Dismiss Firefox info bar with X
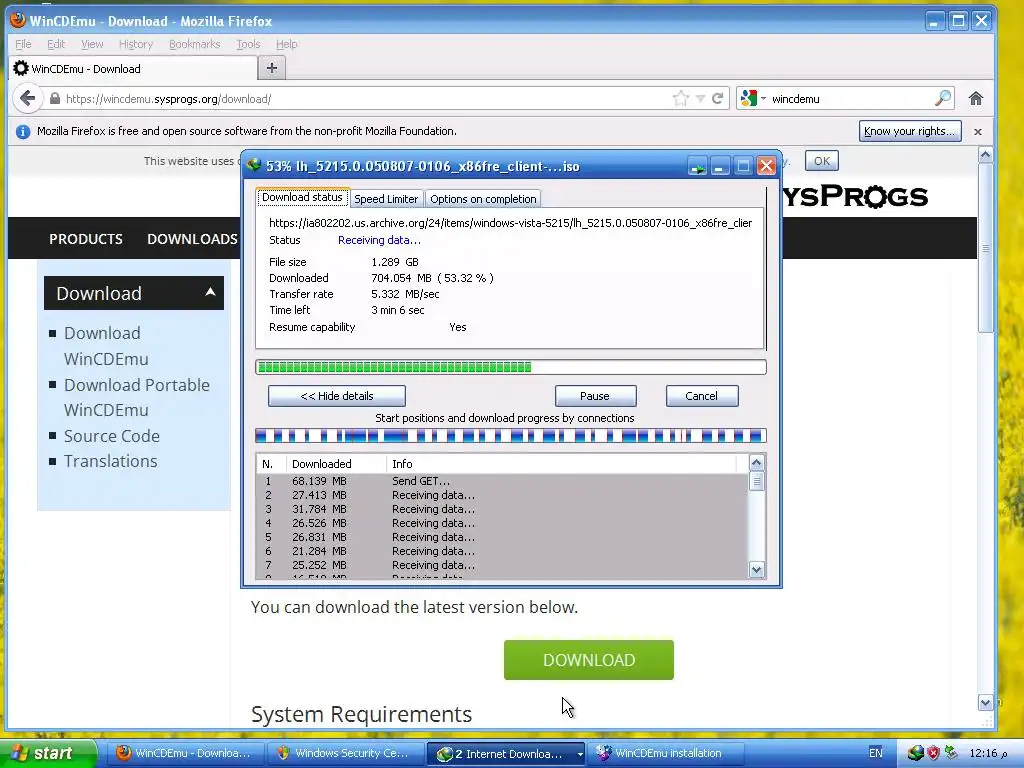 (978, 131)
